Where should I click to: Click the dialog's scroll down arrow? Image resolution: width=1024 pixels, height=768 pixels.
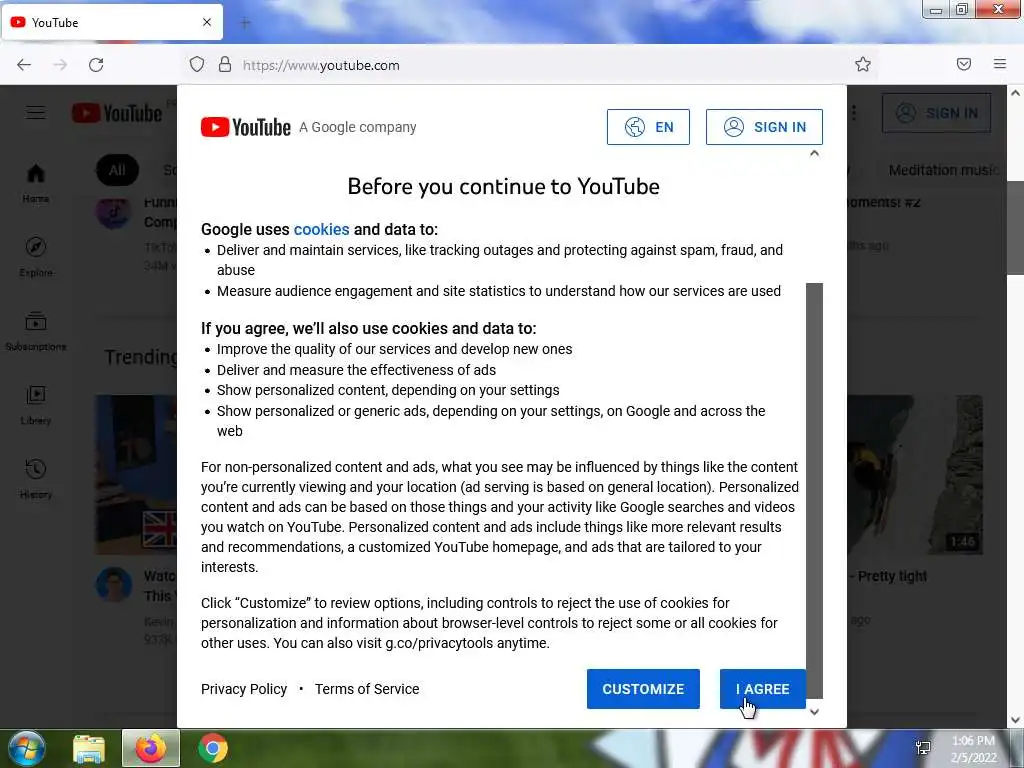click(814, 712)
